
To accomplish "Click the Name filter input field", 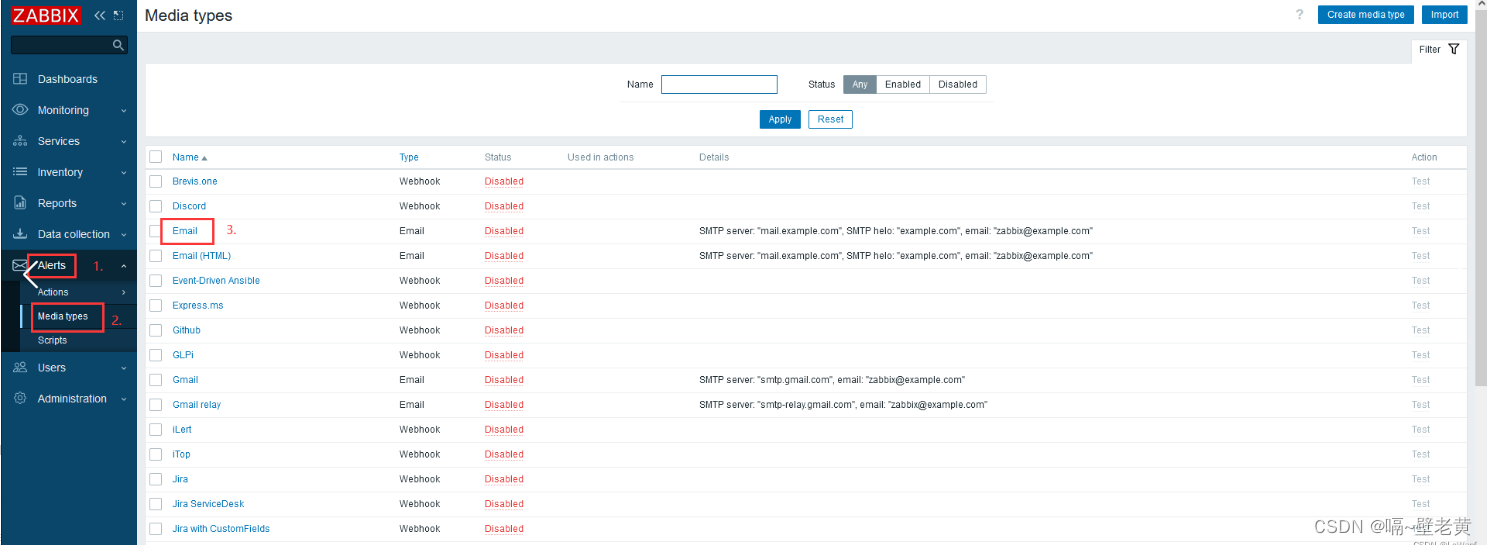I will [719, 84].
